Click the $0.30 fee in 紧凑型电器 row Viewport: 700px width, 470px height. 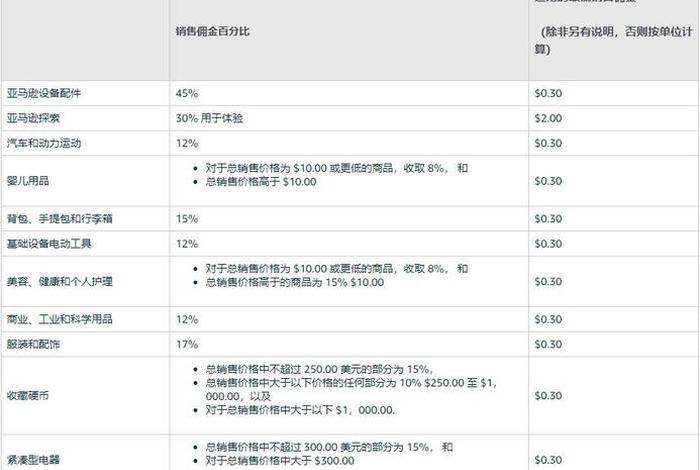(548, 460)
